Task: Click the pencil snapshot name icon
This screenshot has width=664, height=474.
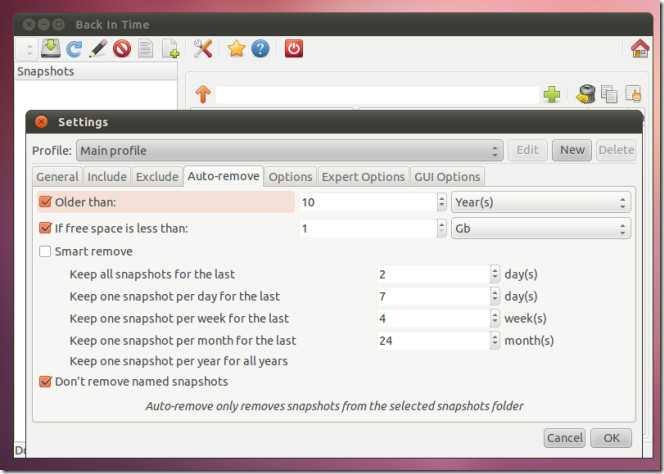Action: [x=98, y=49]
